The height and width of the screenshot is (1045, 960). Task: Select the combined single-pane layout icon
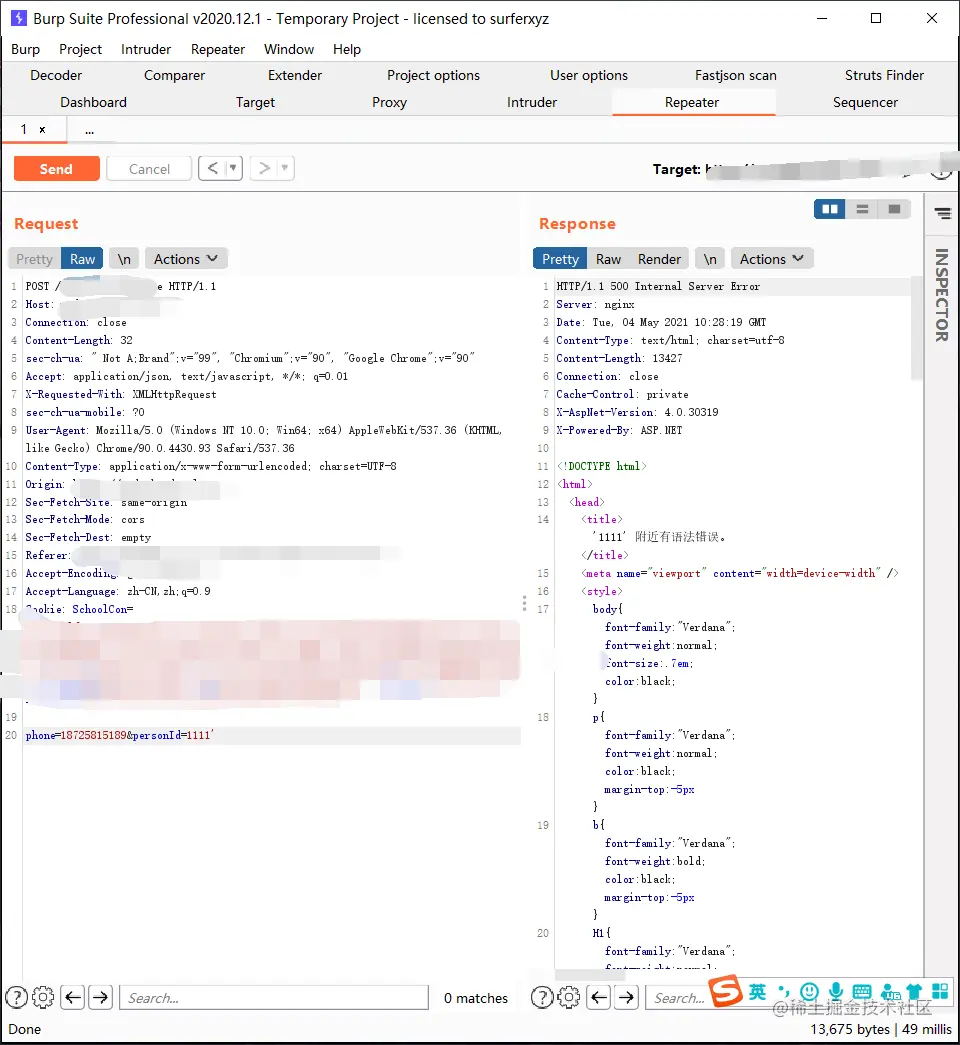894,209
